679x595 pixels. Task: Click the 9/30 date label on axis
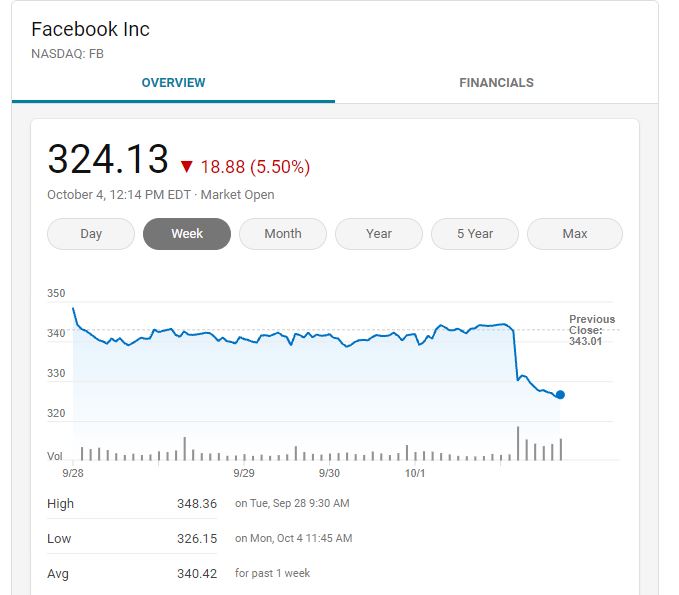(329, 473)
